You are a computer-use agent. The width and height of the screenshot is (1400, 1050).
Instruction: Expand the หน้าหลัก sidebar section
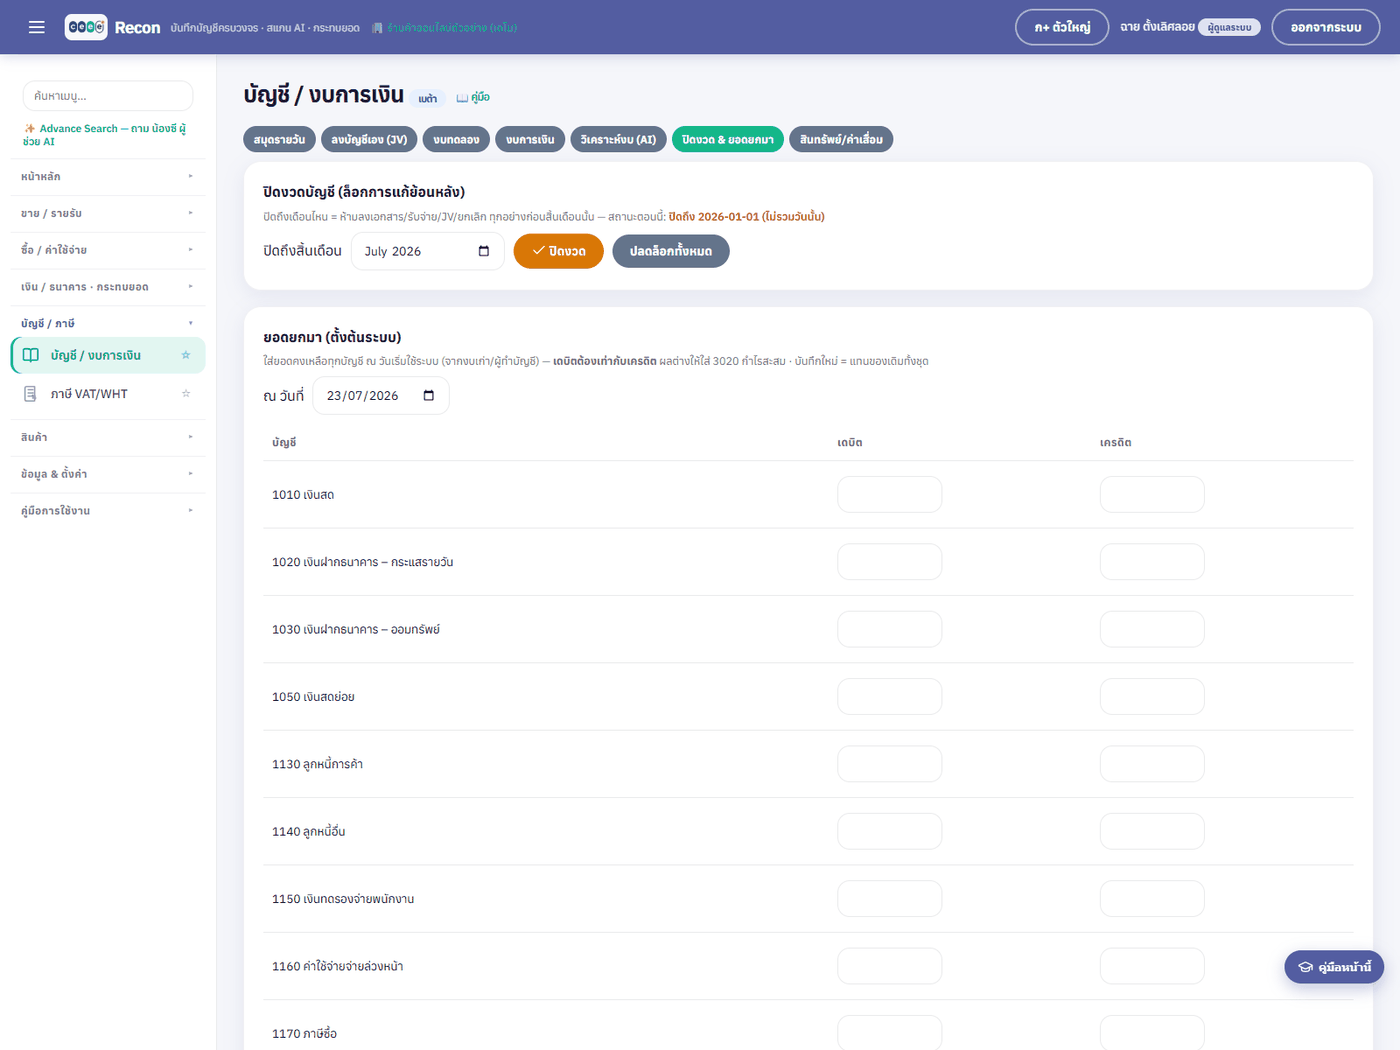107,177
